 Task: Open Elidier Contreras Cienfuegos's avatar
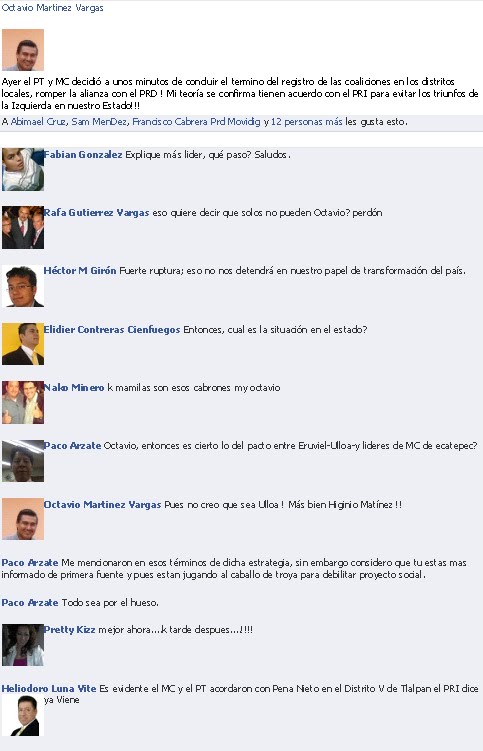point(23,344)
